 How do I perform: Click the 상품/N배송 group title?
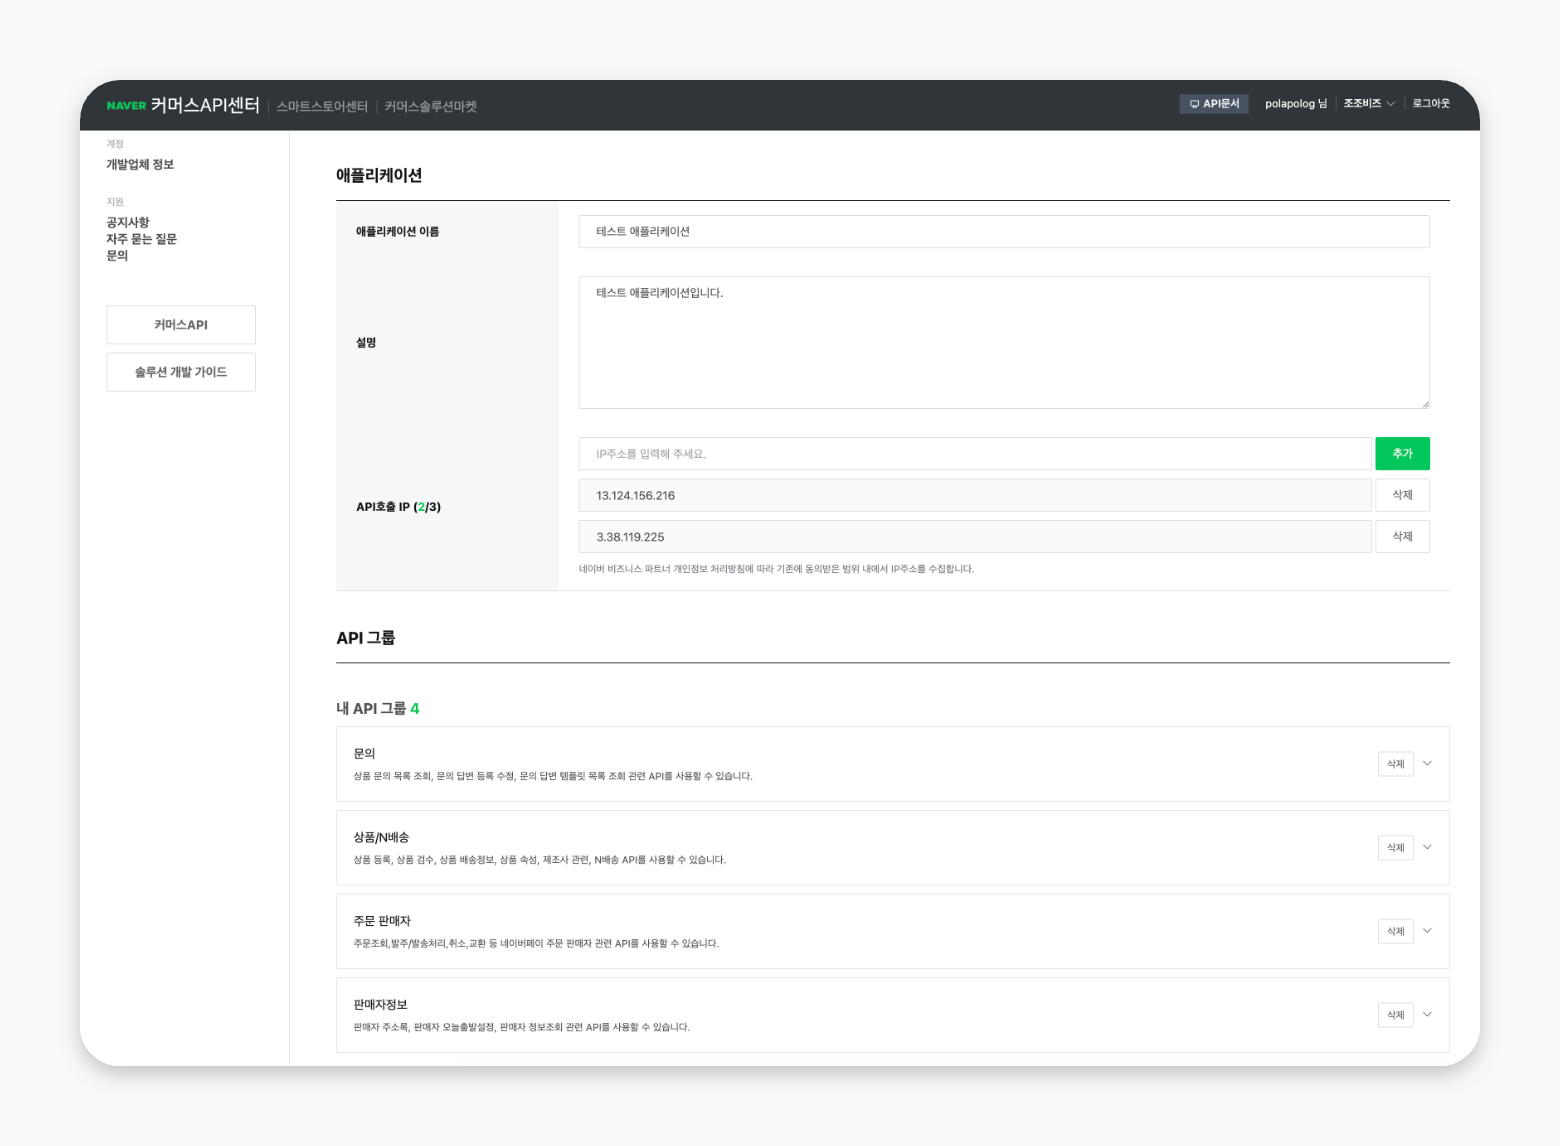(x=381, y=838)
